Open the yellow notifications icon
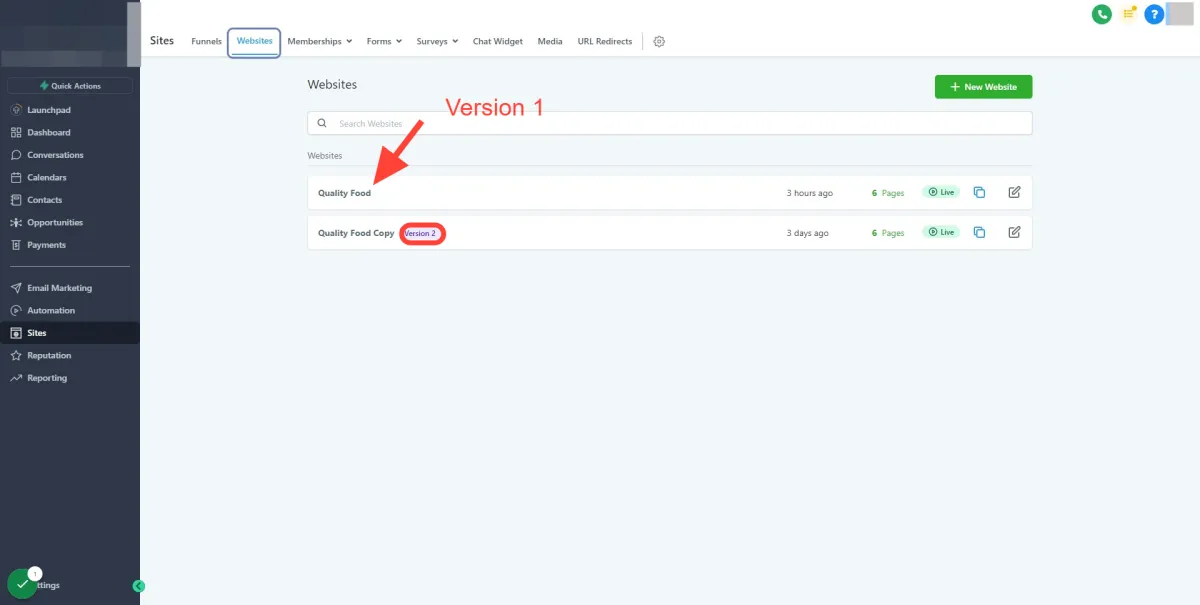1200x605 pixels. (1129, 14)
